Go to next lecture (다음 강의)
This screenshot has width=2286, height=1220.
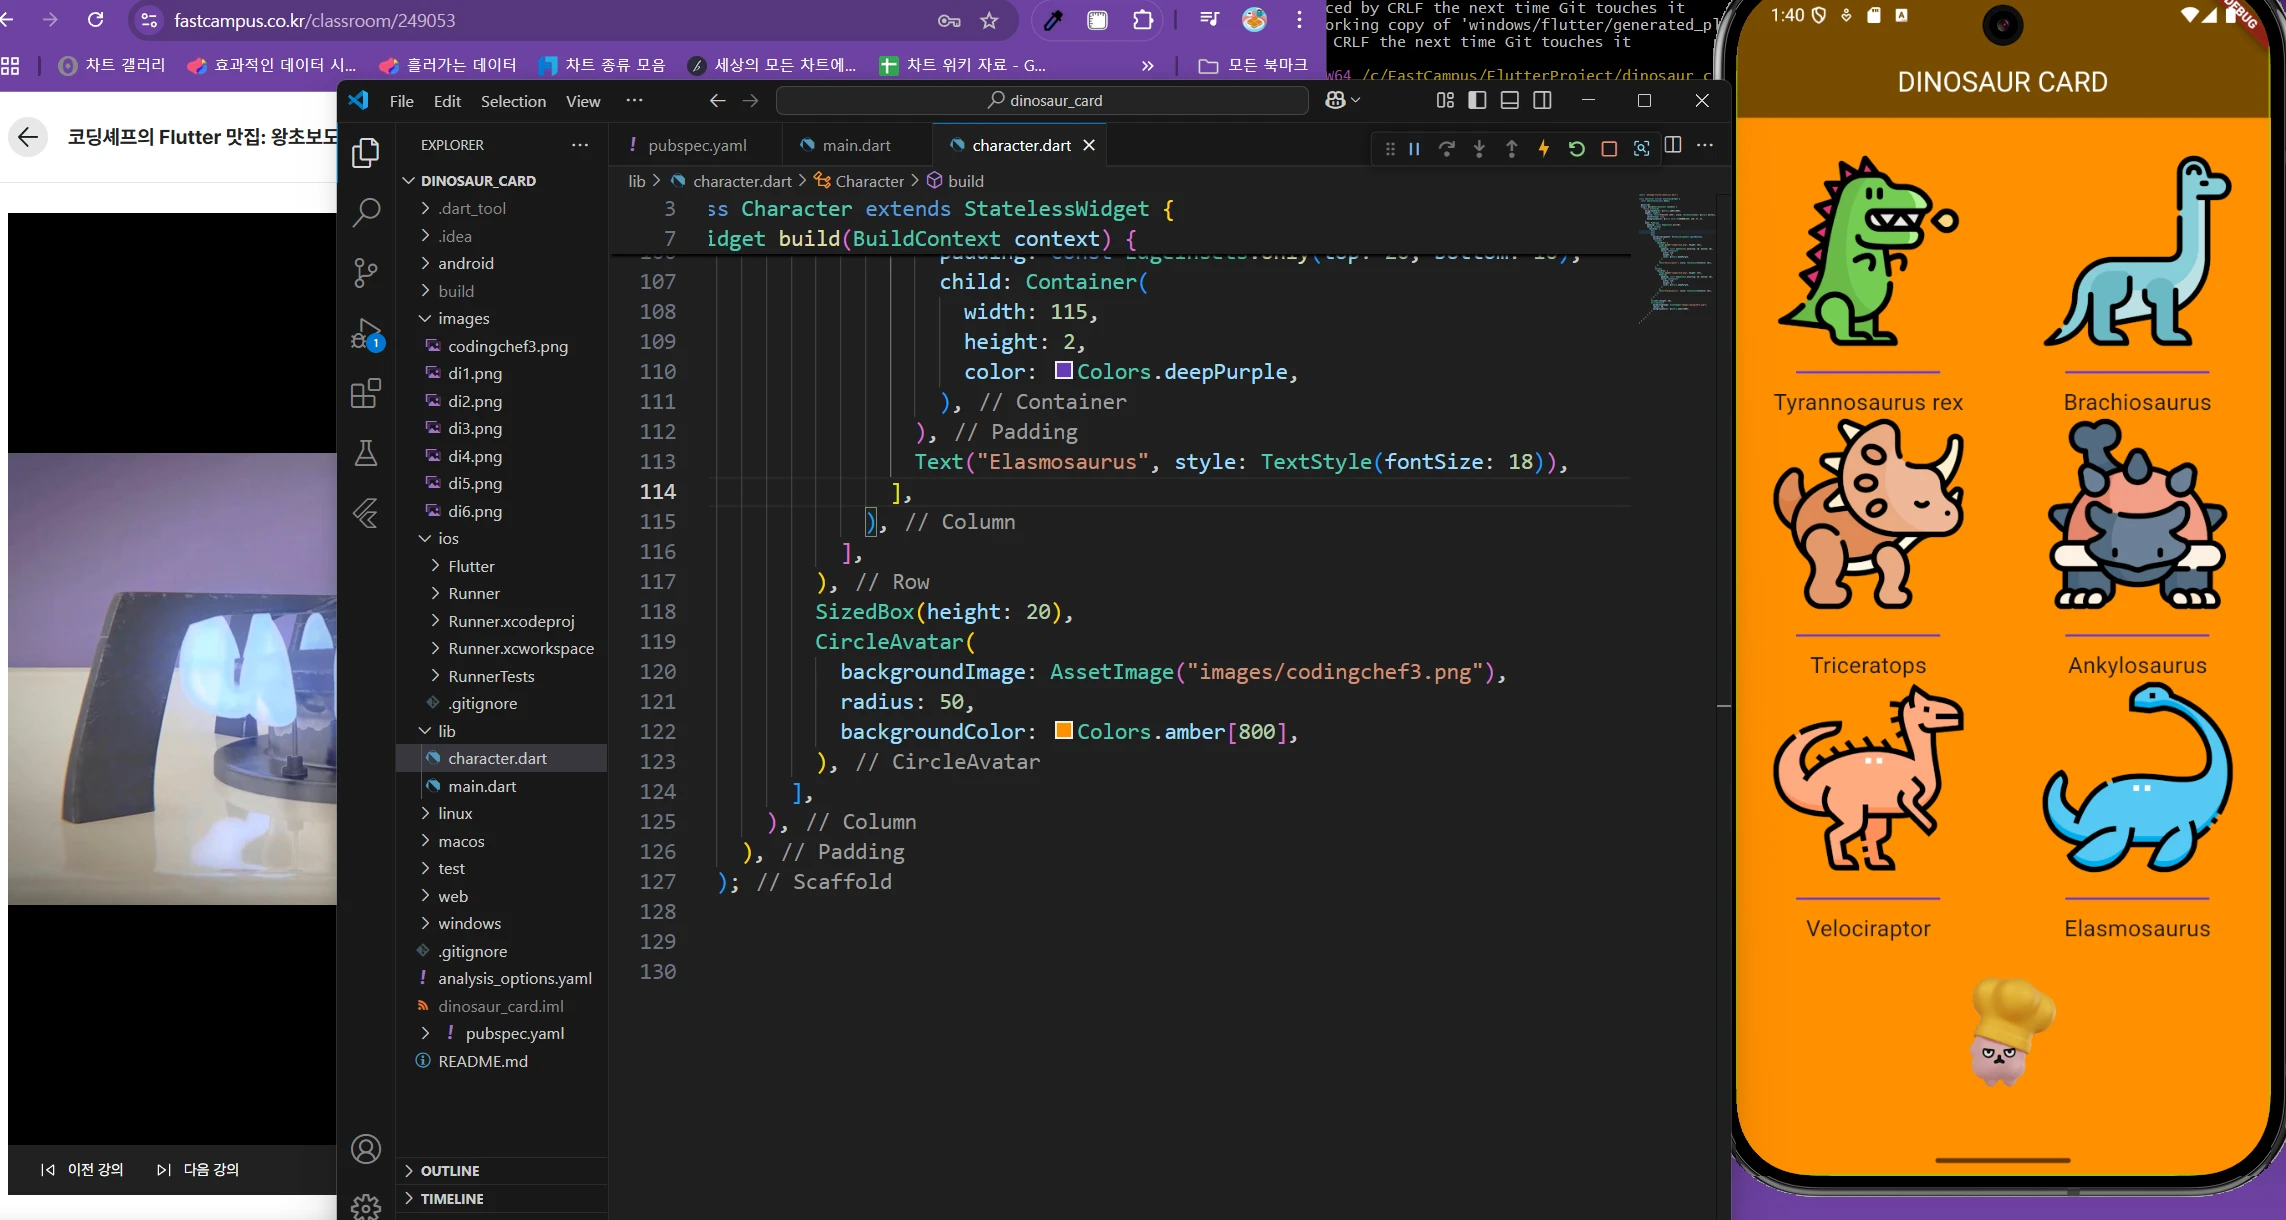[x=198, y=1169]
